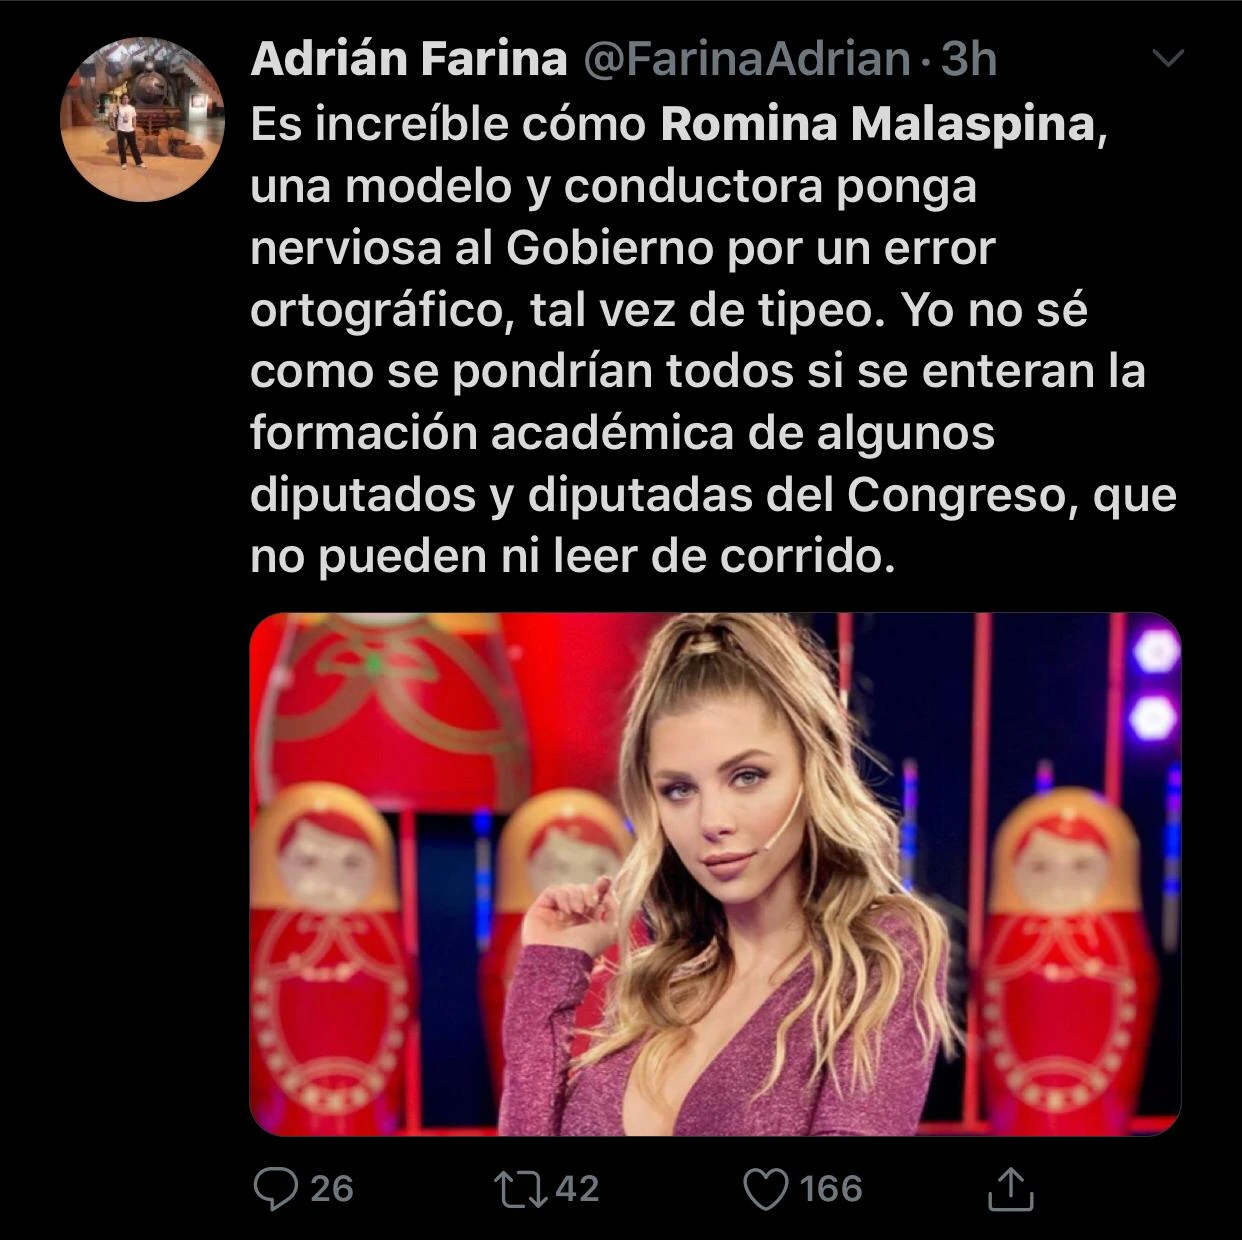Screen dimensions: 1242x1240
Task: Like the tweet with heart icon
Action: 767,1189
